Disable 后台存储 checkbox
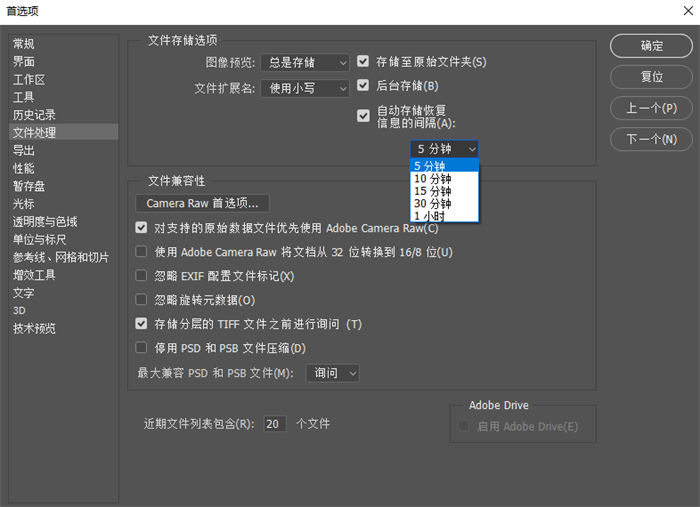The image size is (700, 507). click(x=363, y=86)
